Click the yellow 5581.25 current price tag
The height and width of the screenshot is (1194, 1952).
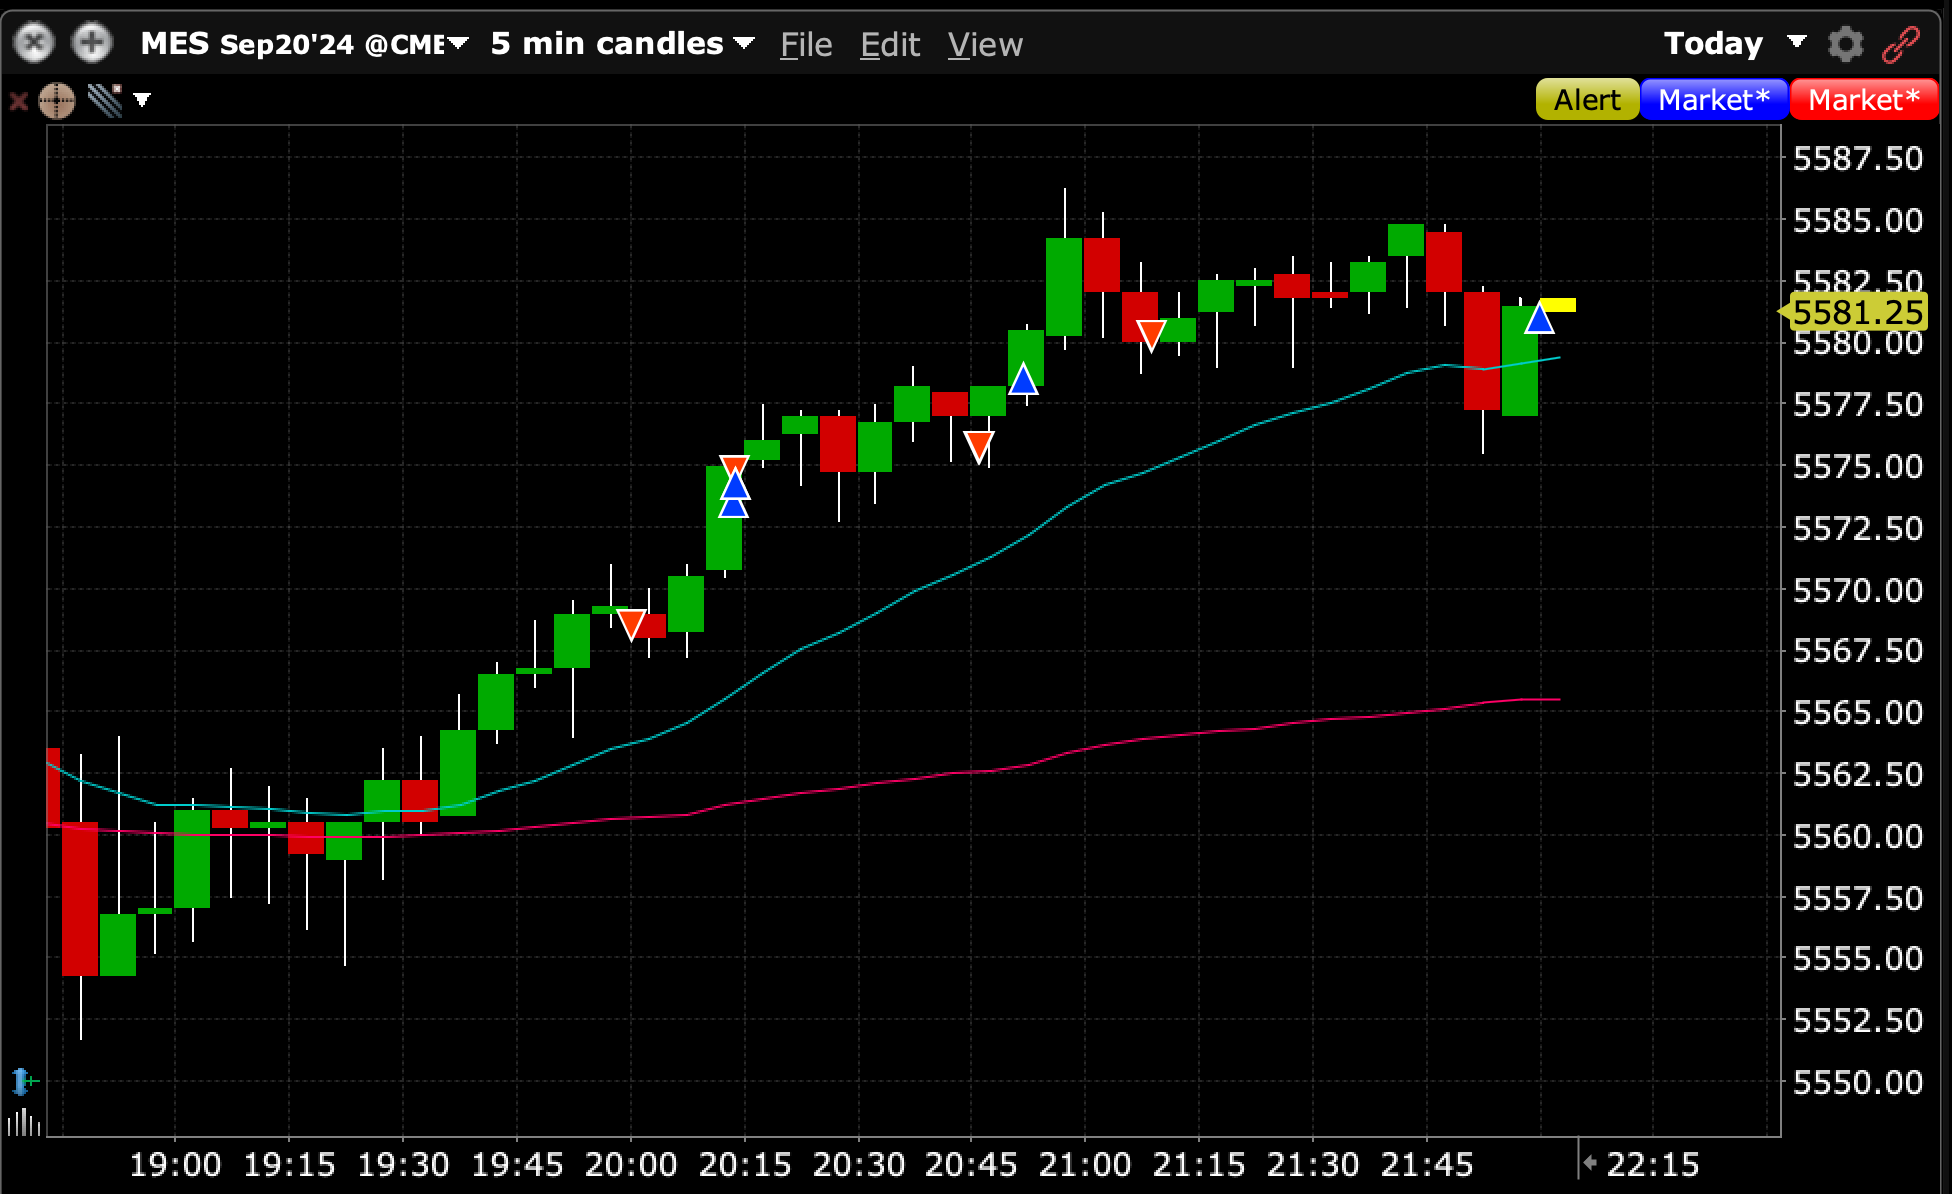click(x=1853, y=313)
